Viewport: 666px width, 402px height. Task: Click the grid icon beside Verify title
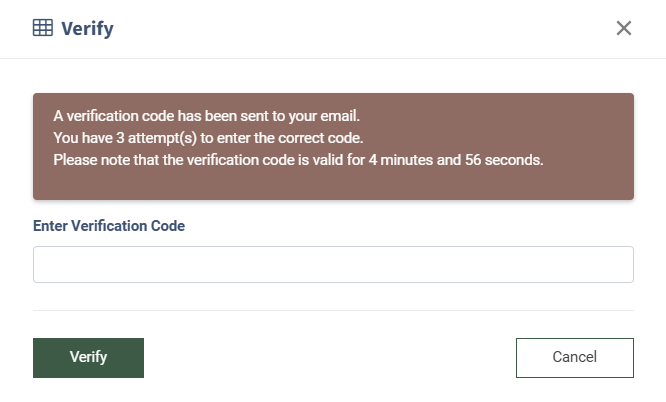point(43,28)
